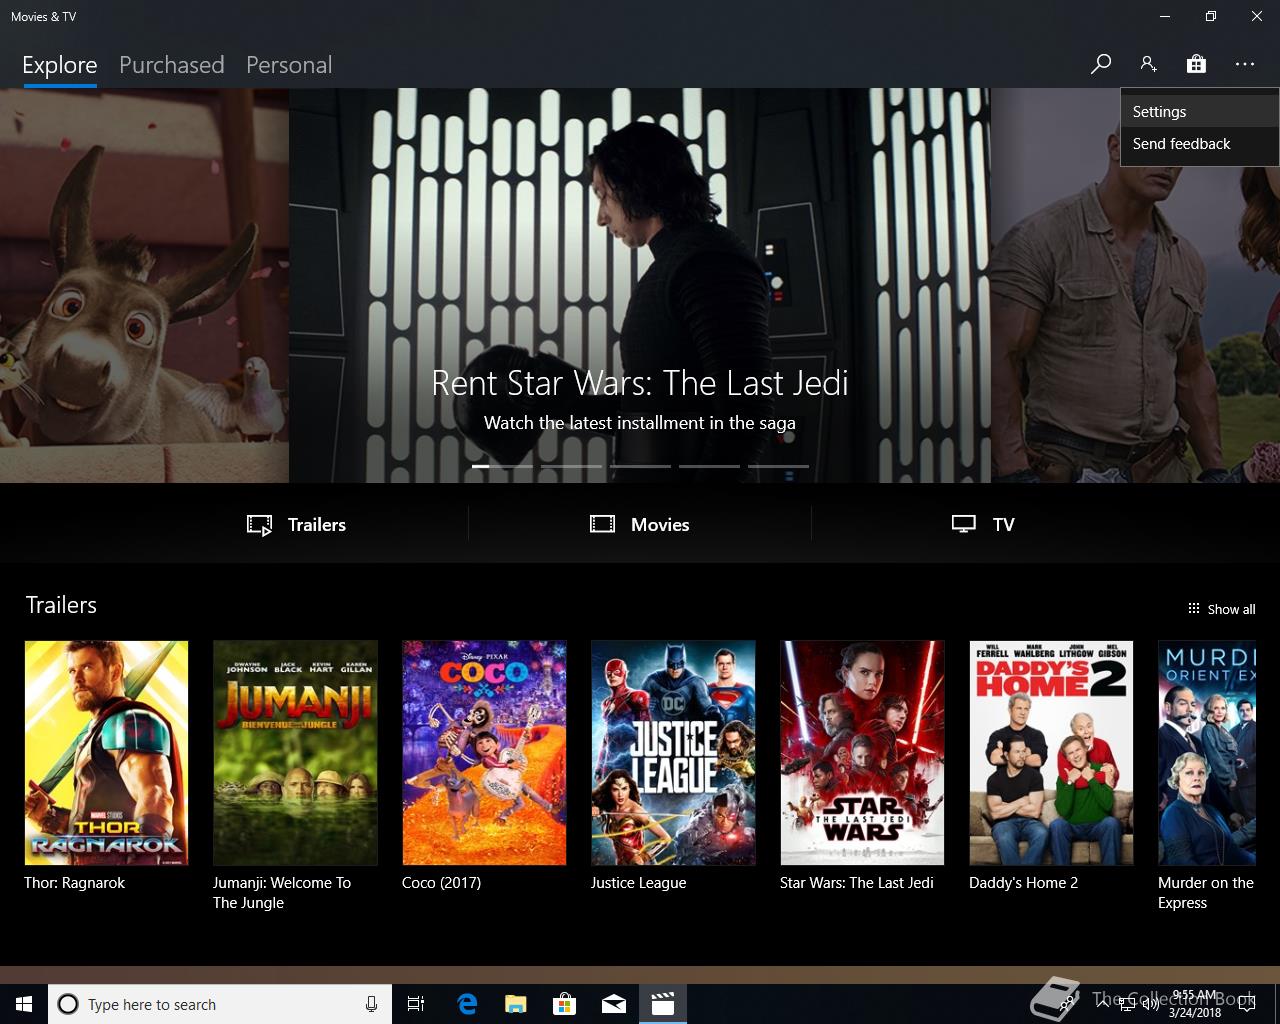
Task: Show the donkey animated movie banner
Action: click(x=144, y=285)
